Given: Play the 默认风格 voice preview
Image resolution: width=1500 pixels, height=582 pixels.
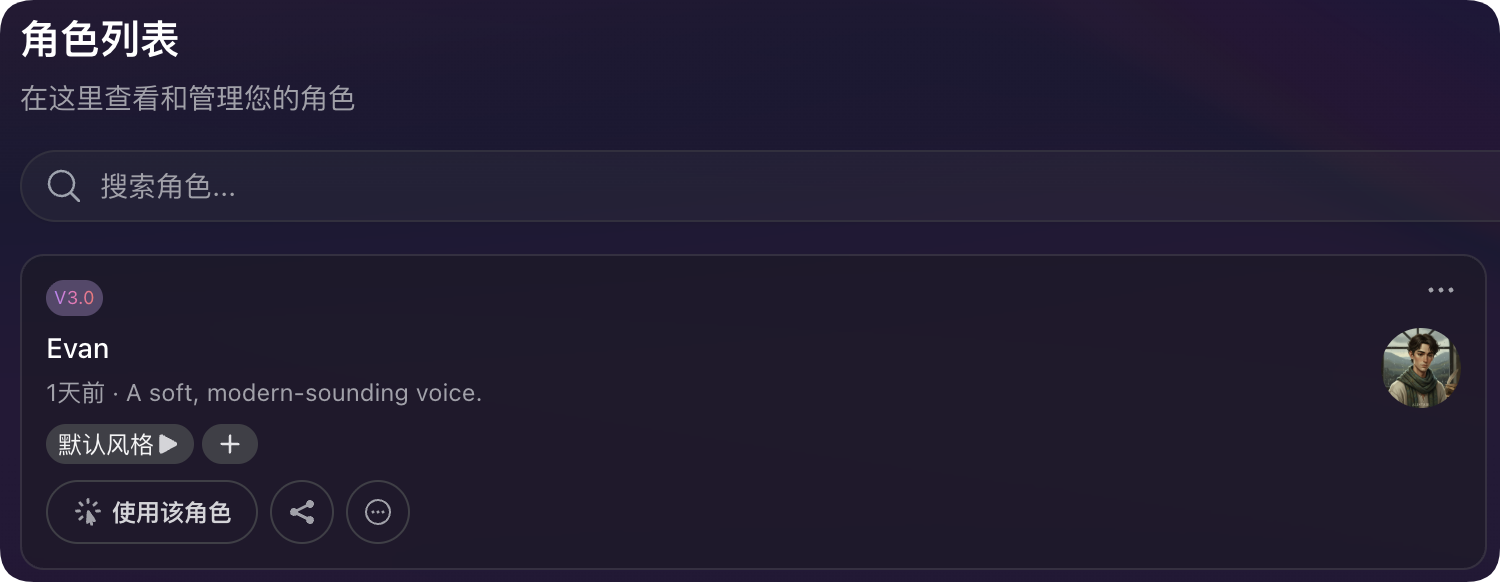Looking at the screenshot, I should click(x=169, y=444).
